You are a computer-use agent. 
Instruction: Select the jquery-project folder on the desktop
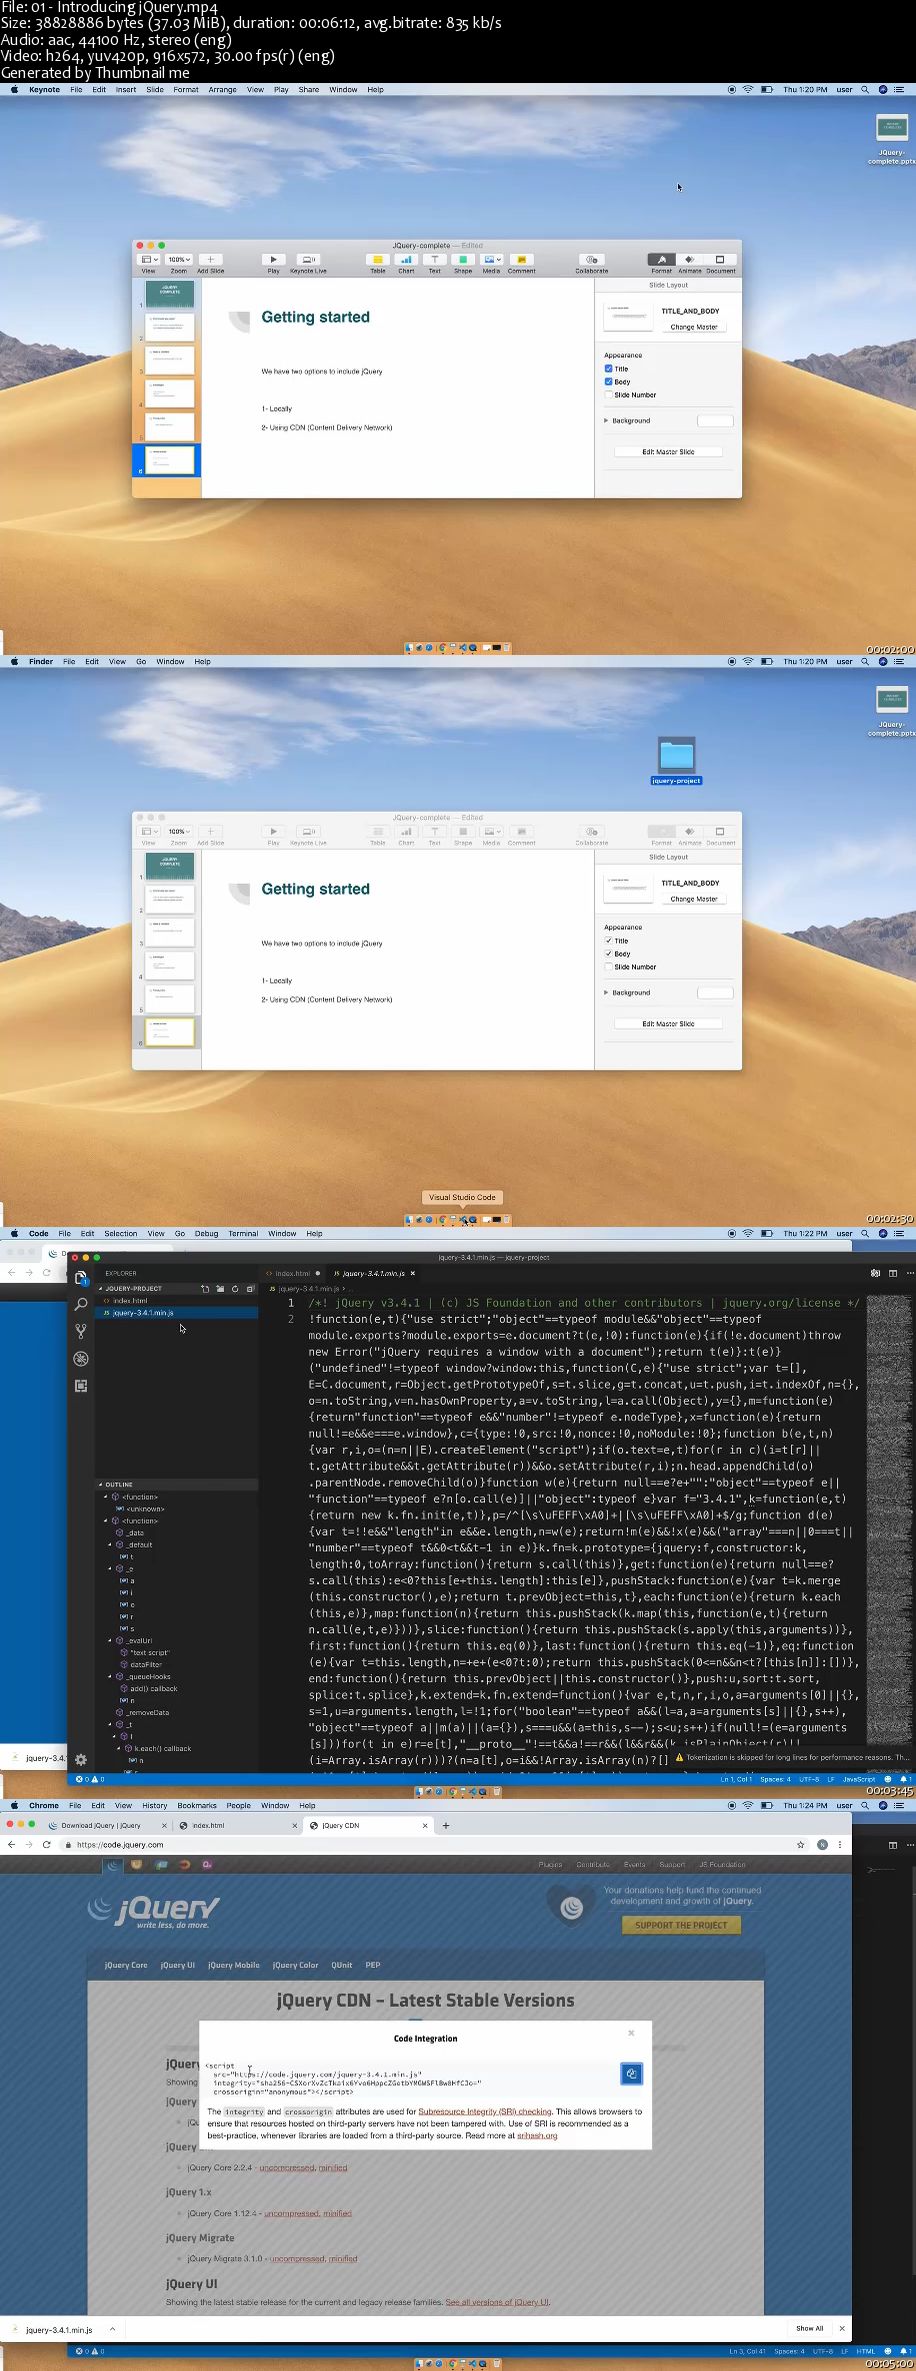(676, 760)
